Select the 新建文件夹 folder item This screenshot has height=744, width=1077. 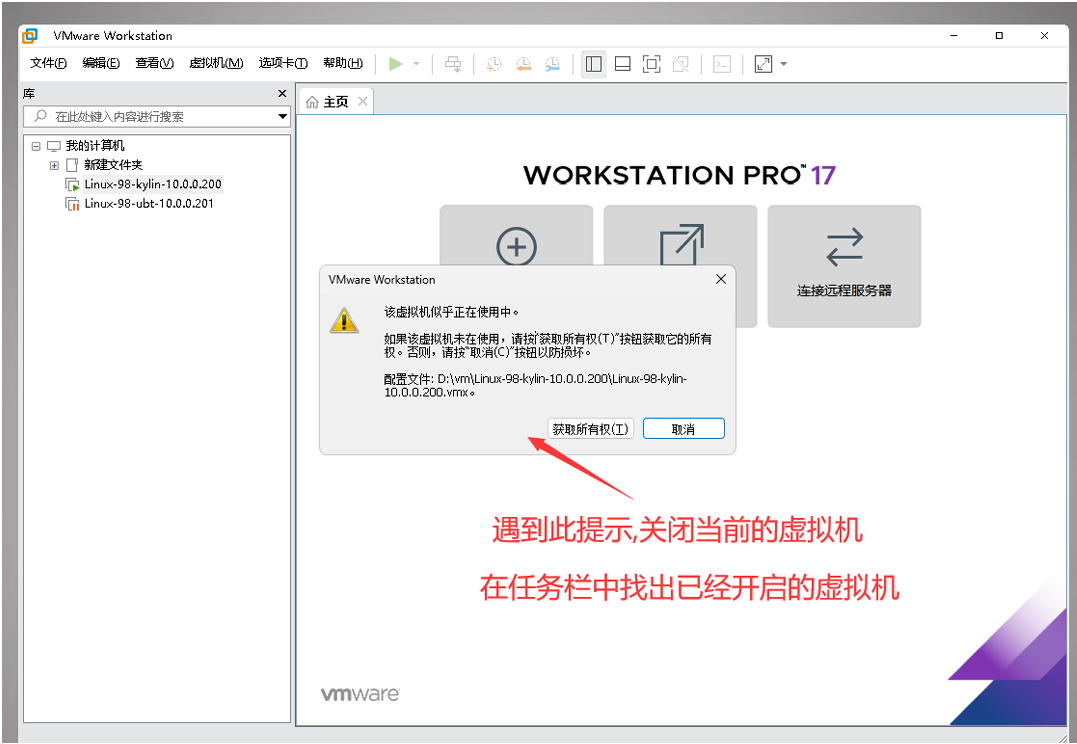113,165
